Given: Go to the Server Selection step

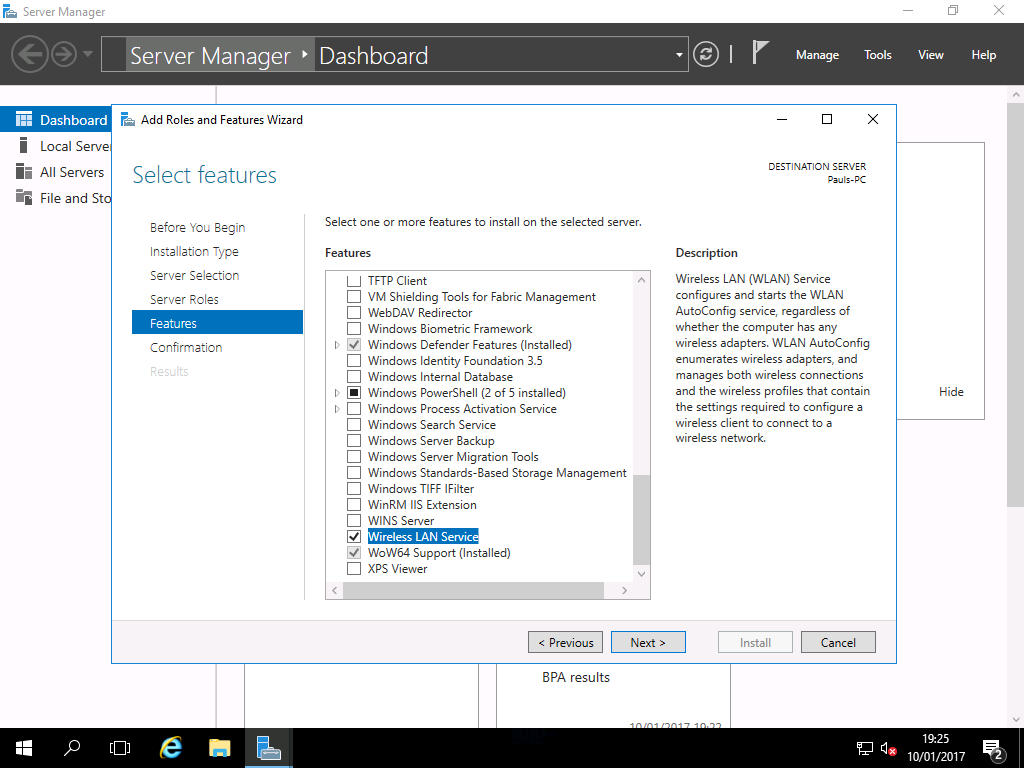Looking at the screenshot, I should (195, 276).
